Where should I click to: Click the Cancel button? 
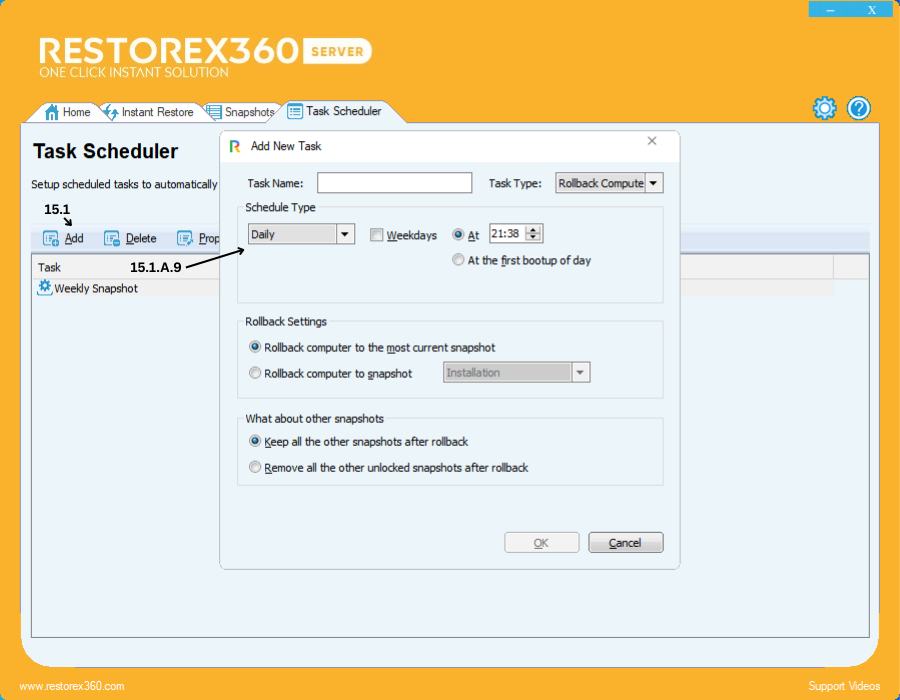pos(626,543)
